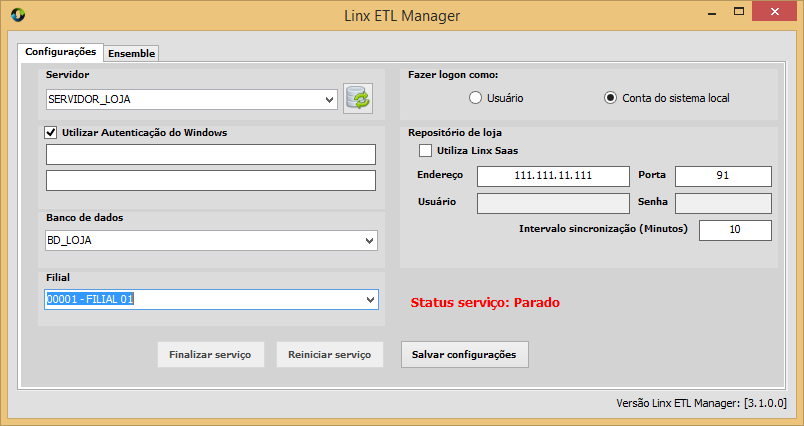The height and width of the screenshot is (426, 804).
Task: Focus the Endereço field 111.111.11.111
Action: [553, 176]
